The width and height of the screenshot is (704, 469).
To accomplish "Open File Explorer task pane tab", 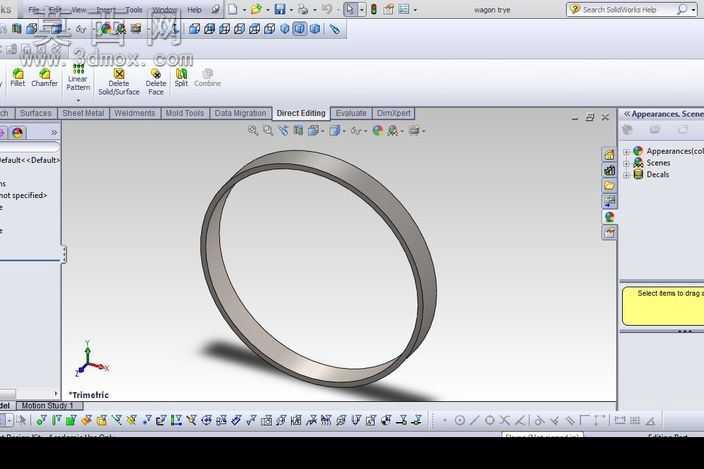I will pyautogui.click(x=609, y=186).
